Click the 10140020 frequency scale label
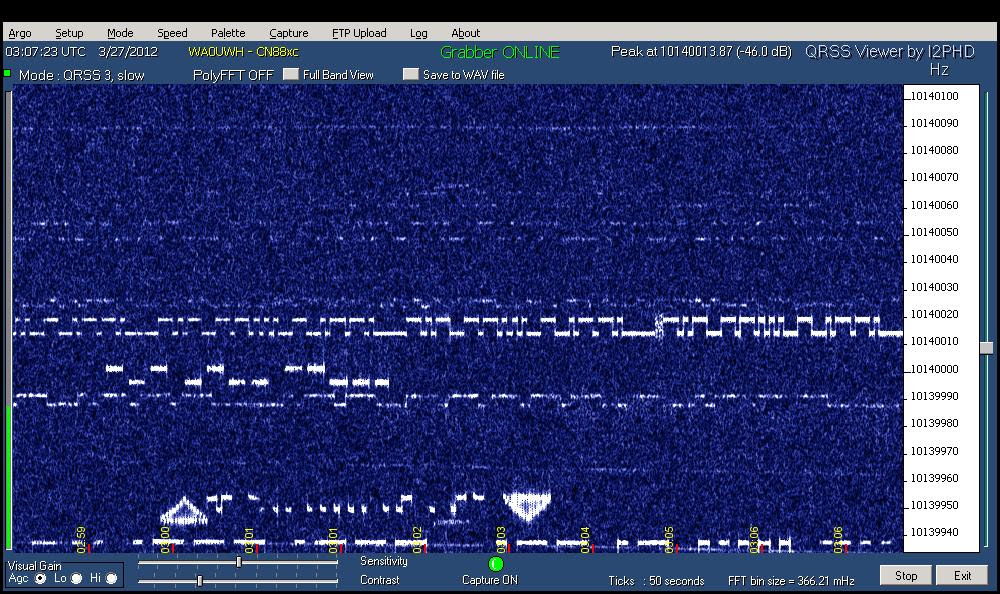 934,314
